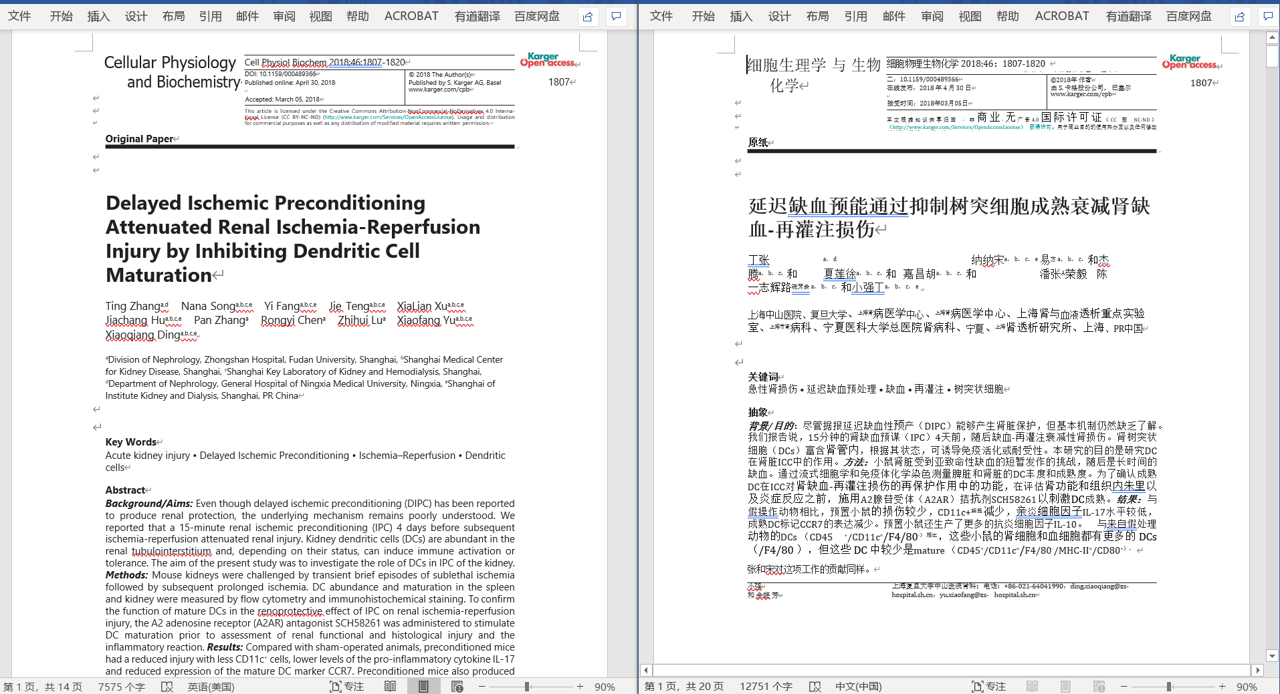Click zoom out minus in left status bar
Screen dimensions: 1280x694
[x=481, y=687]
